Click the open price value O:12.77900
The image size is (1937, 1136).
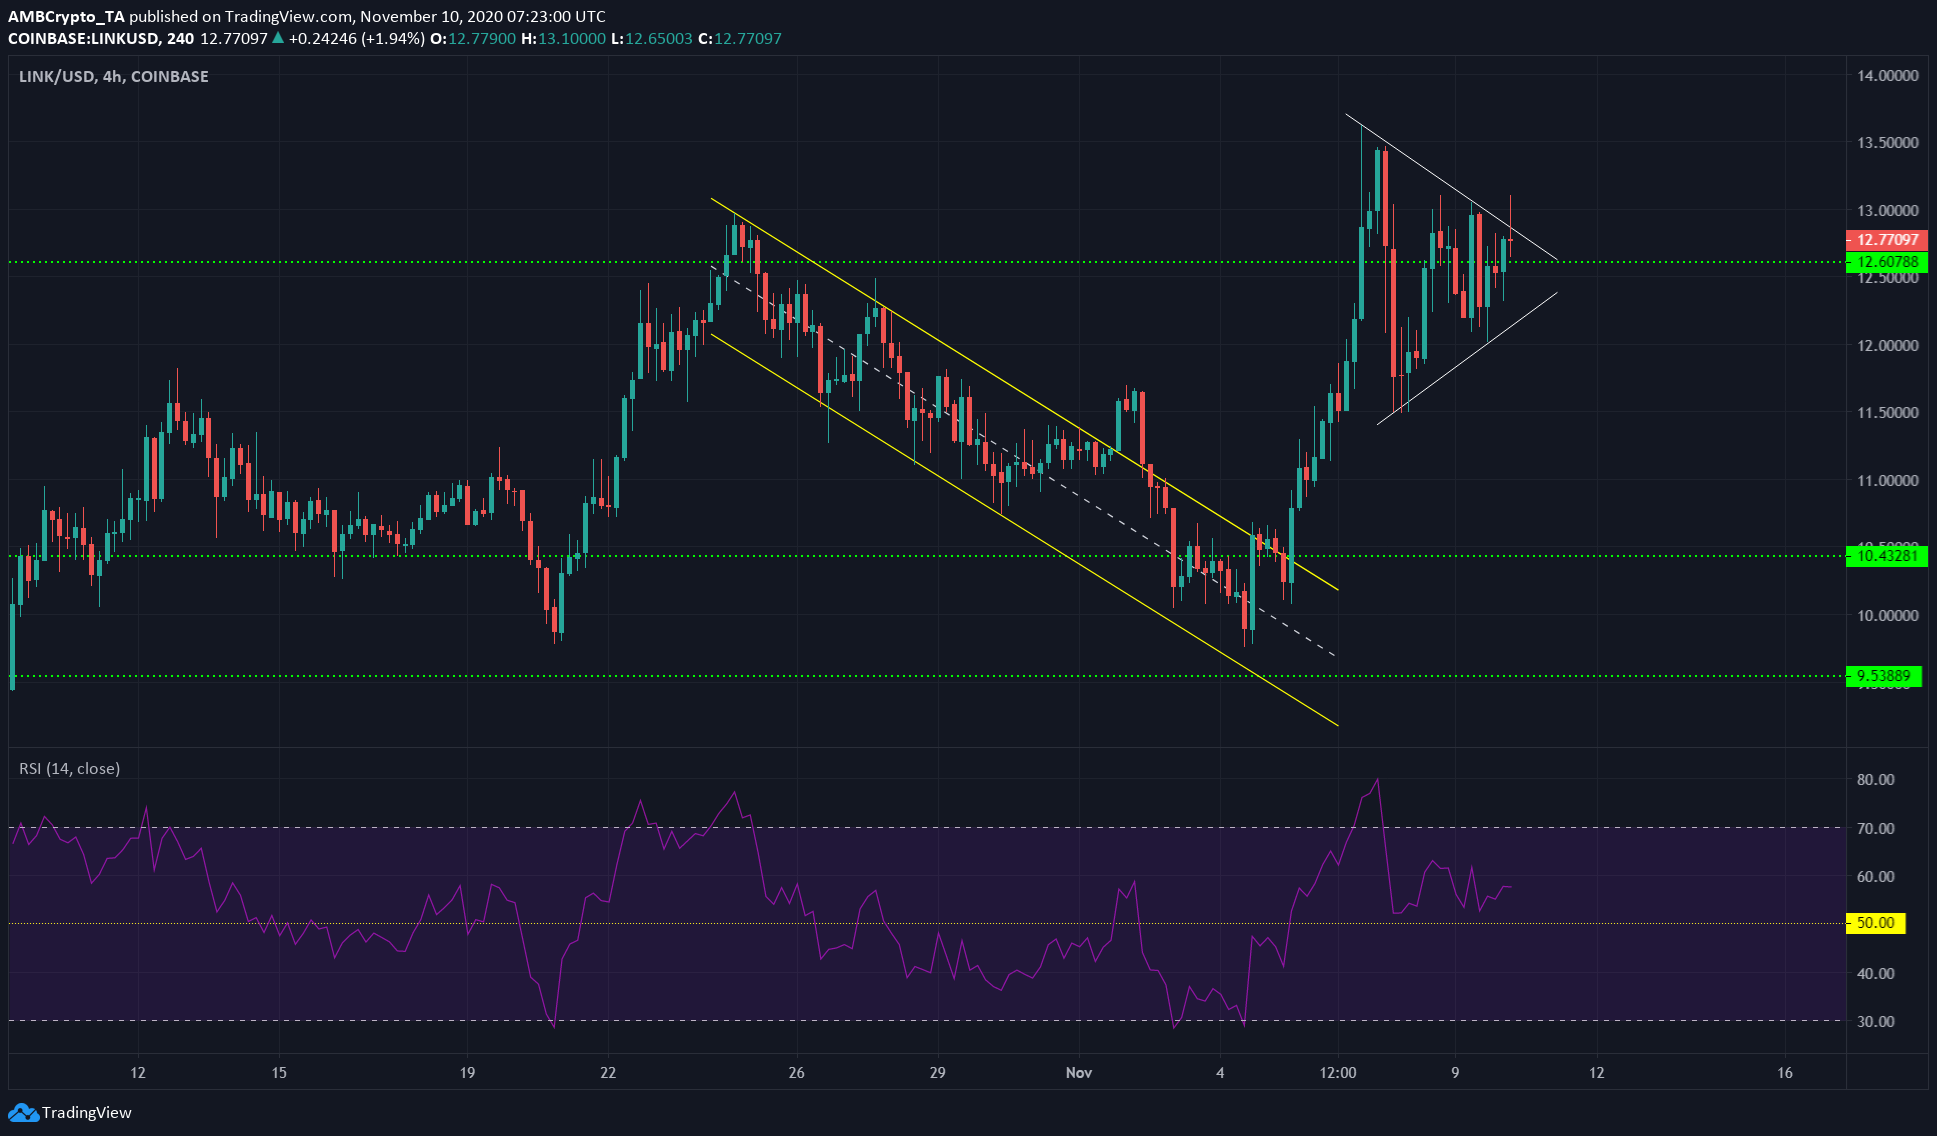[x=473, y=39]
